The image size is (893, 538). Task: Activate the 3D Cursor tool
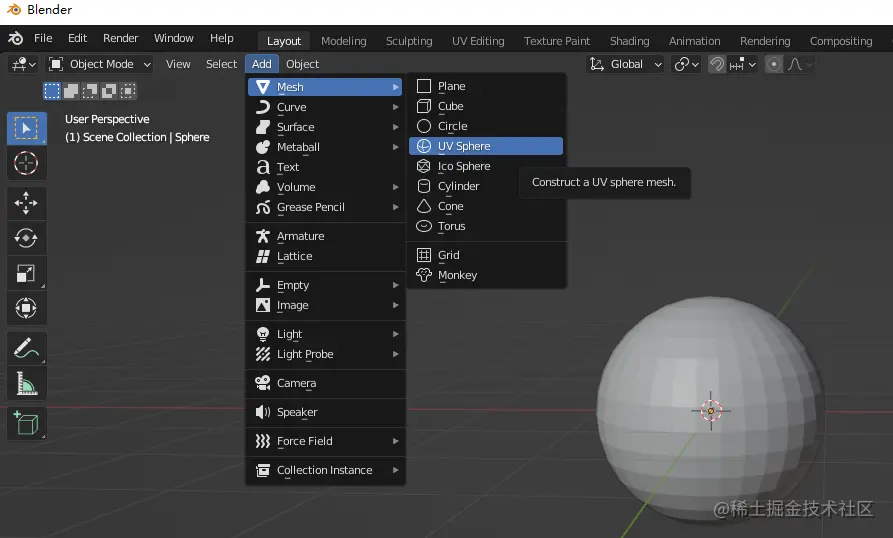click(x=26, y=163)
